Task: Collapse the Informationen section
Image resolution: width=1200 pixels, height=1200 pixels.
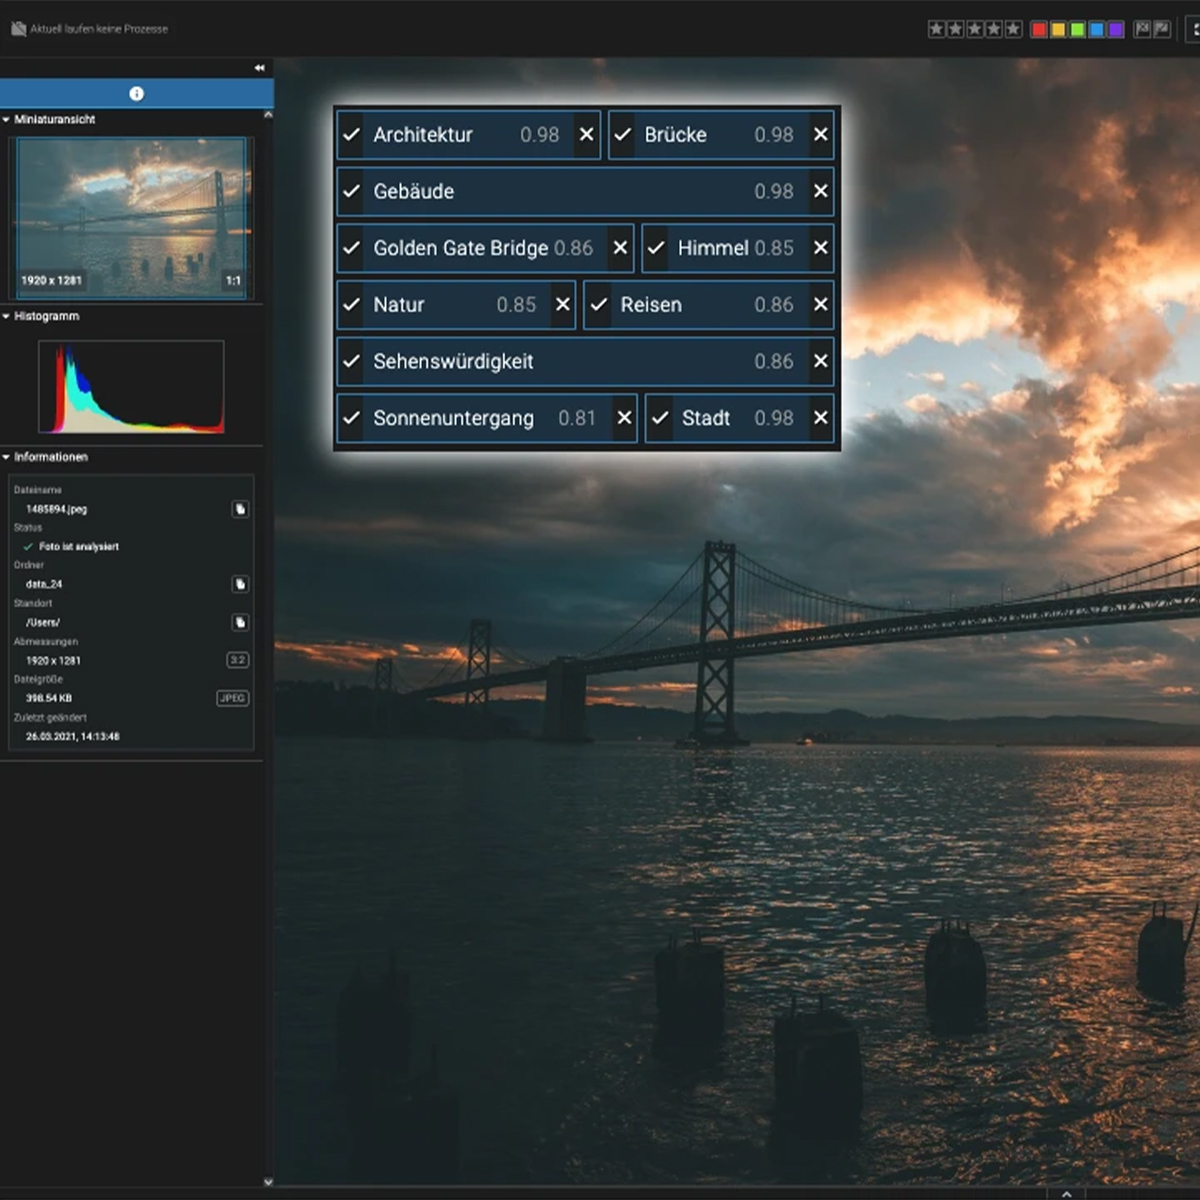Action: coord(6,457)
